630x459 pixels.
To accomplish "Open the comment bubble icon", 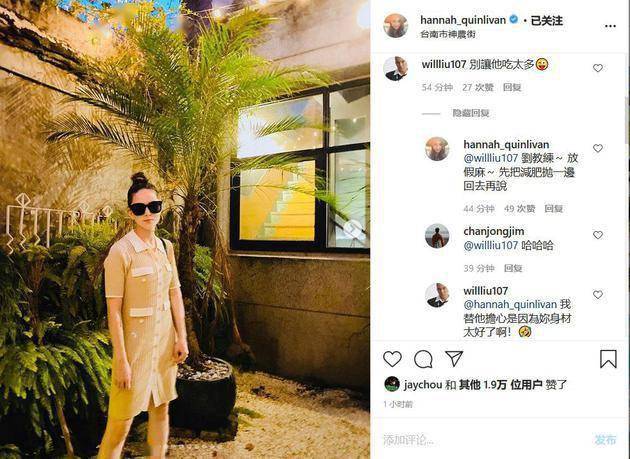I will (423, 359).
